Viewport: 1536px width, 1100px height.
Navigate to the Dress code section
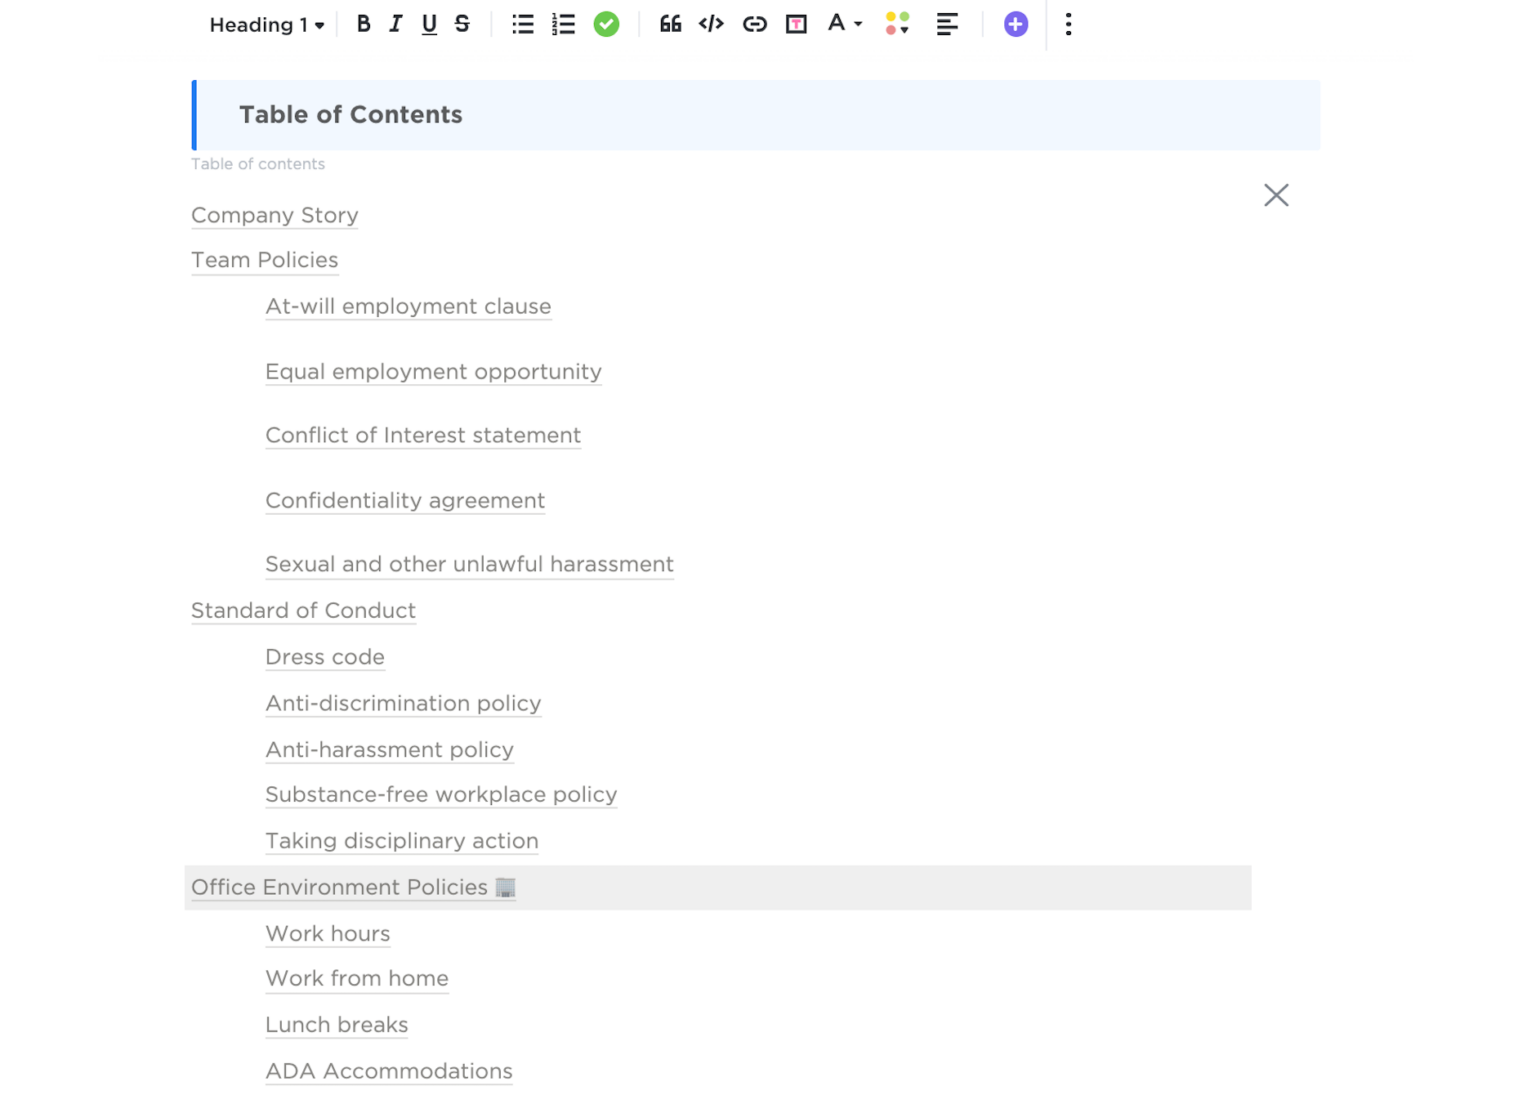click(x=324, y=657)
